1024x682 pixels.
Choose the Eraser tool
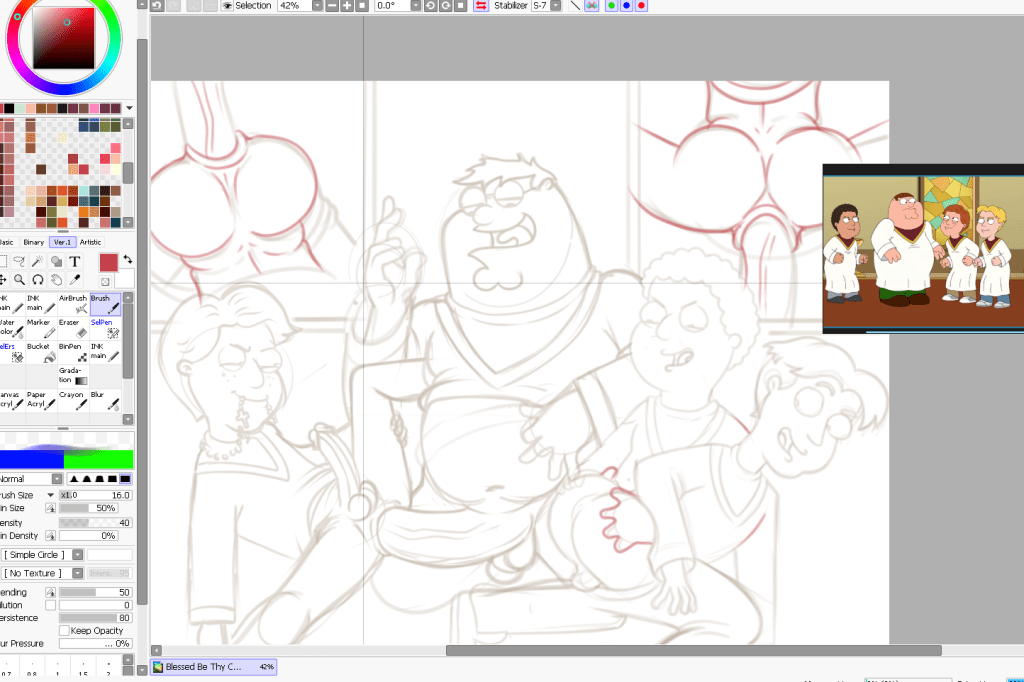[73, 329]
